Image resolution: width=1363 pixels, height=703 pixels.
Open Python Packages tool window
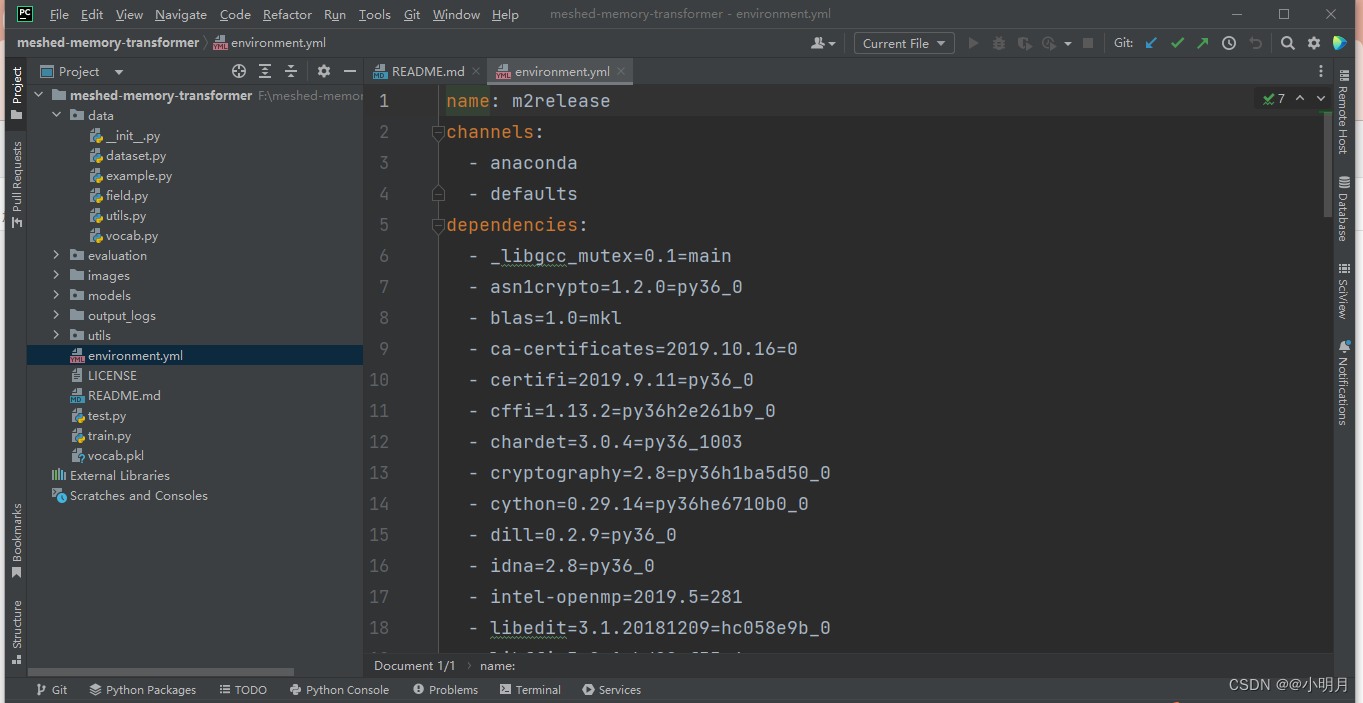tap(142, 690)
